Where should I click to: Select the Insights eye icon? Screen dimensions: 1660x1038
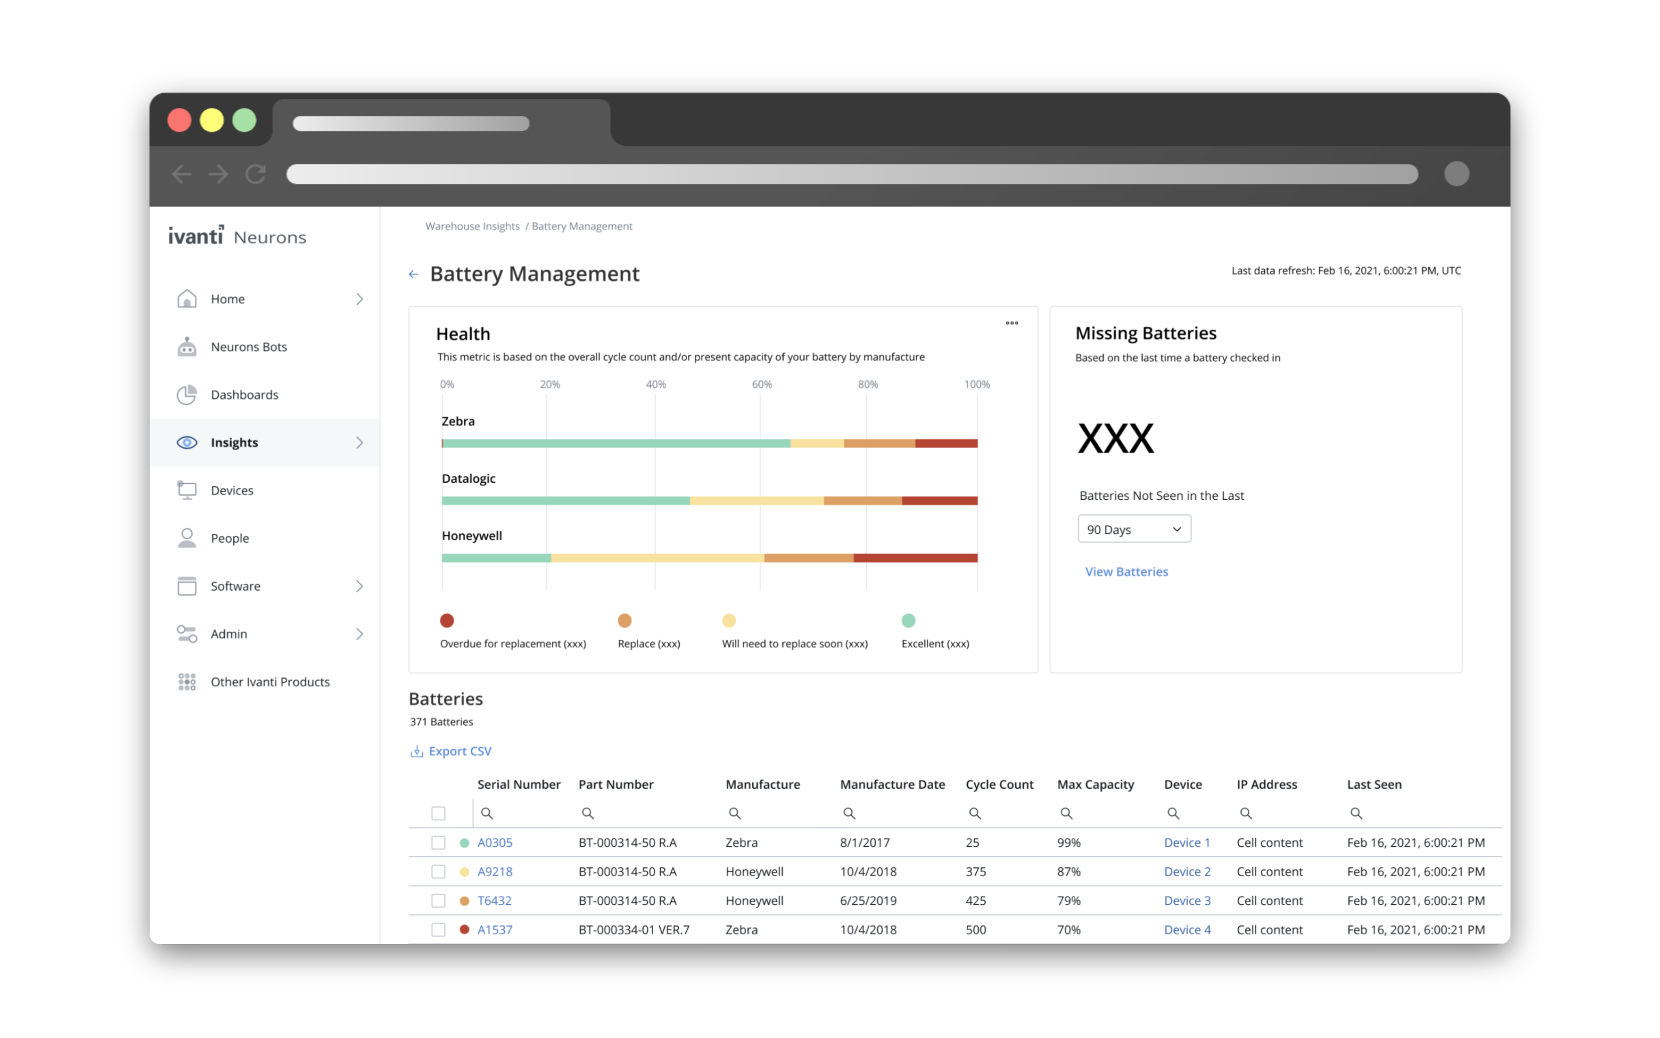[x=187, y=442]
